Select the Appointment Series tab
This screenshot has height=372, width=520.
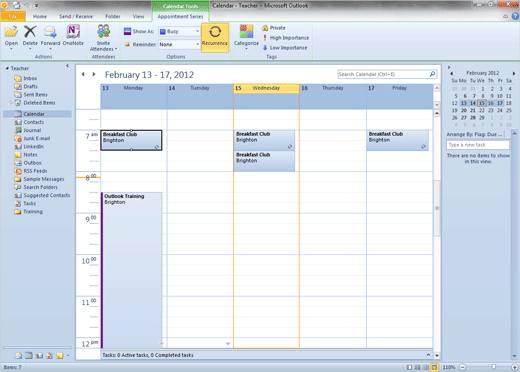click(180, 16)
